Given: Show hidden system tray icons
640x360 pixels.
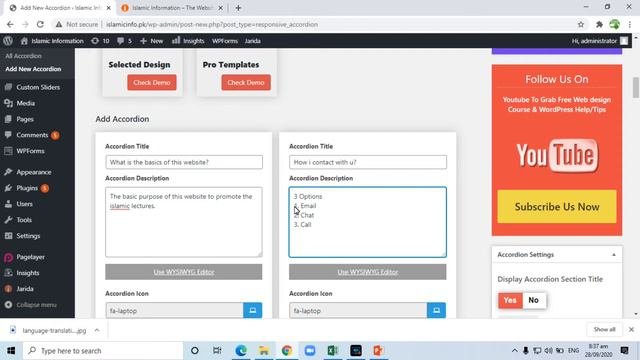Looking at the screenshot, I should 514,351.
